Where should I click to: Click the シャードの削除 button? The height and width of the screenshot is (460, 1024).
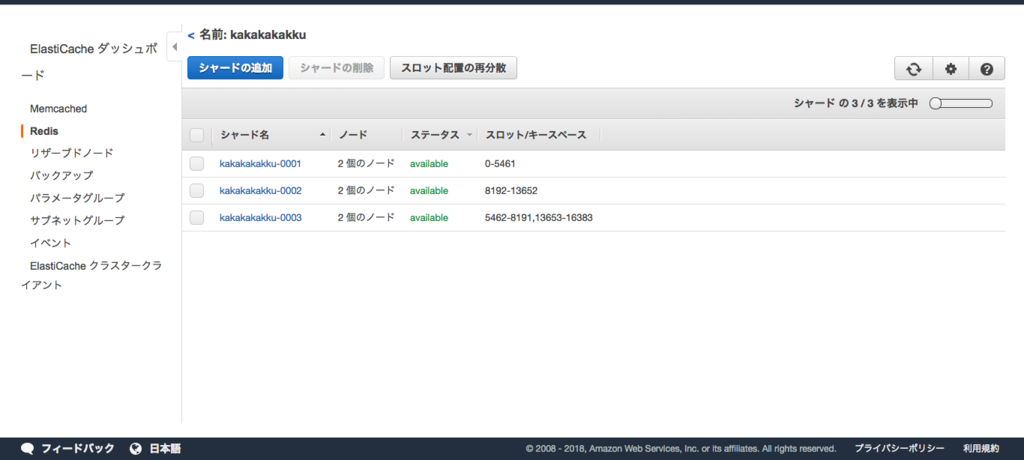coord(336,68)
